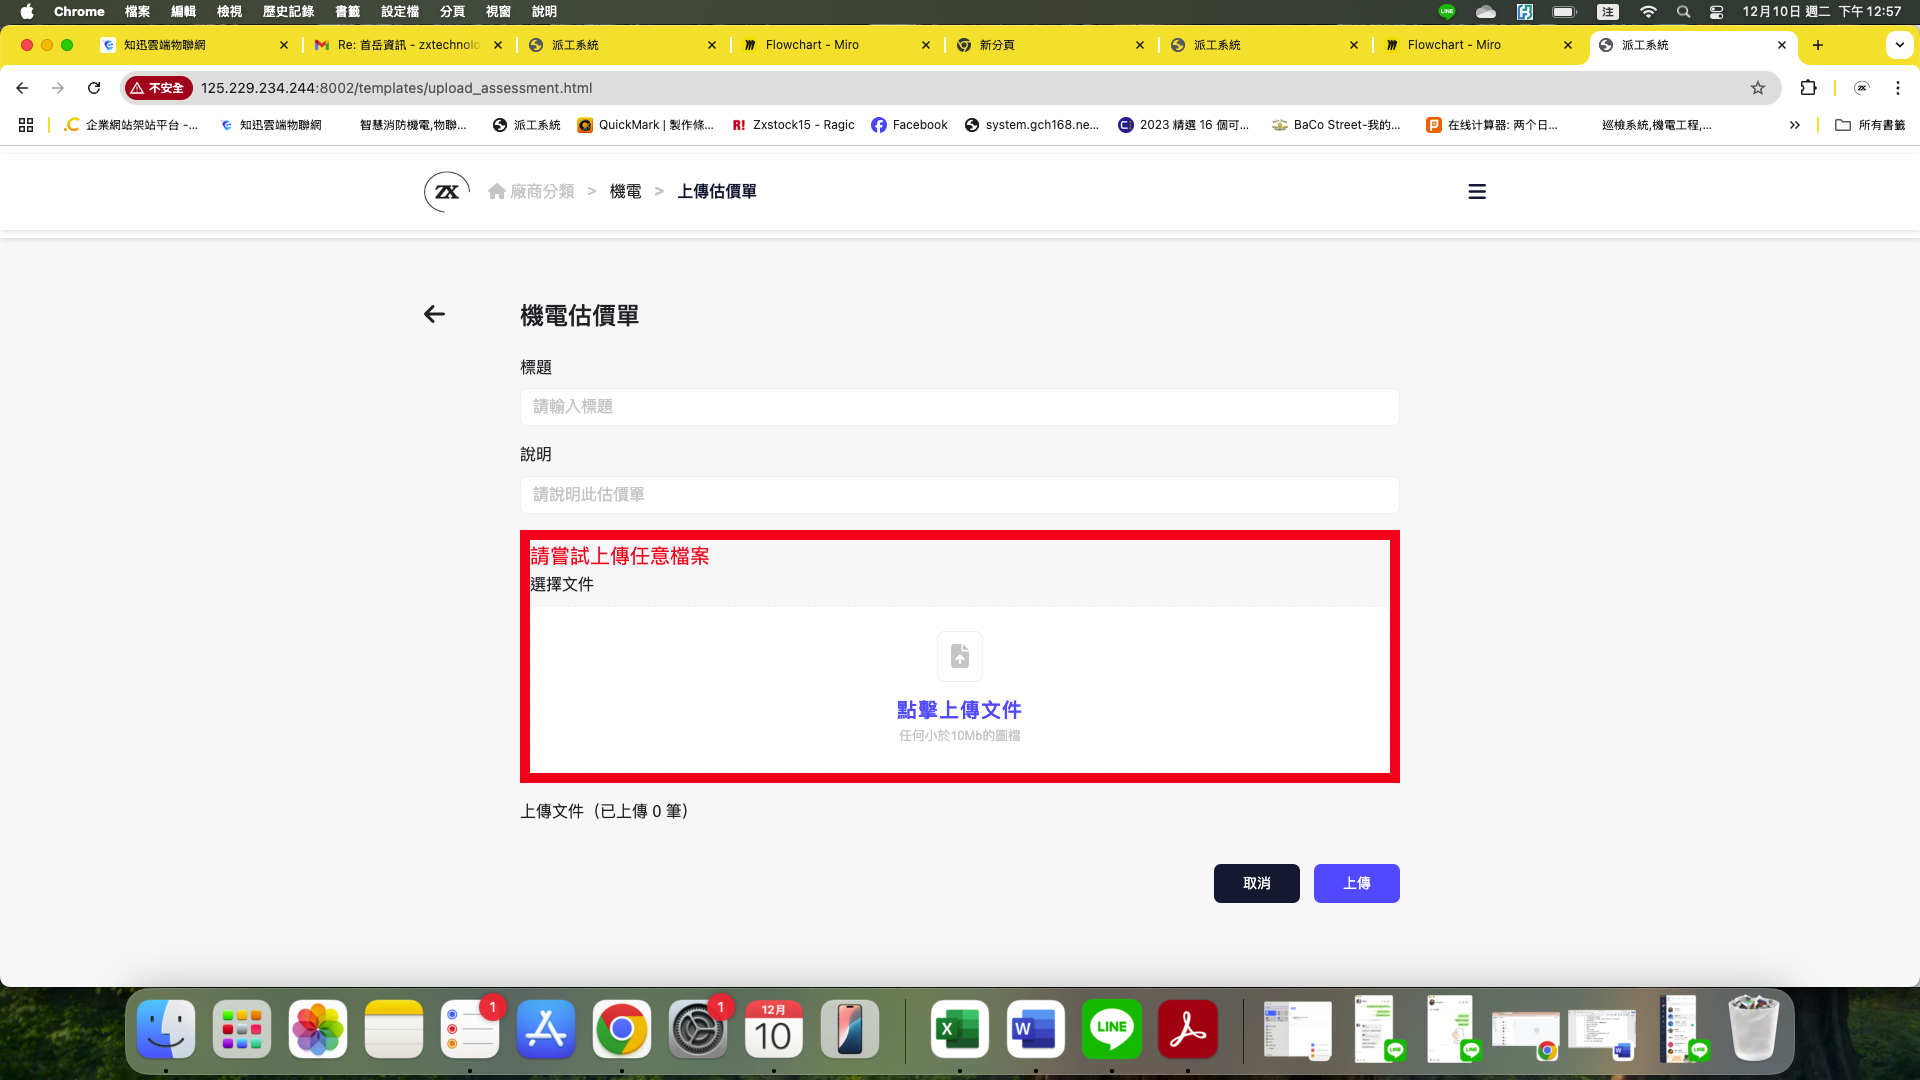The height and width of the screenshot is (1080, 1920).
Task: Open apps grid icon in bookmarks bar
Action: [26, 125]
